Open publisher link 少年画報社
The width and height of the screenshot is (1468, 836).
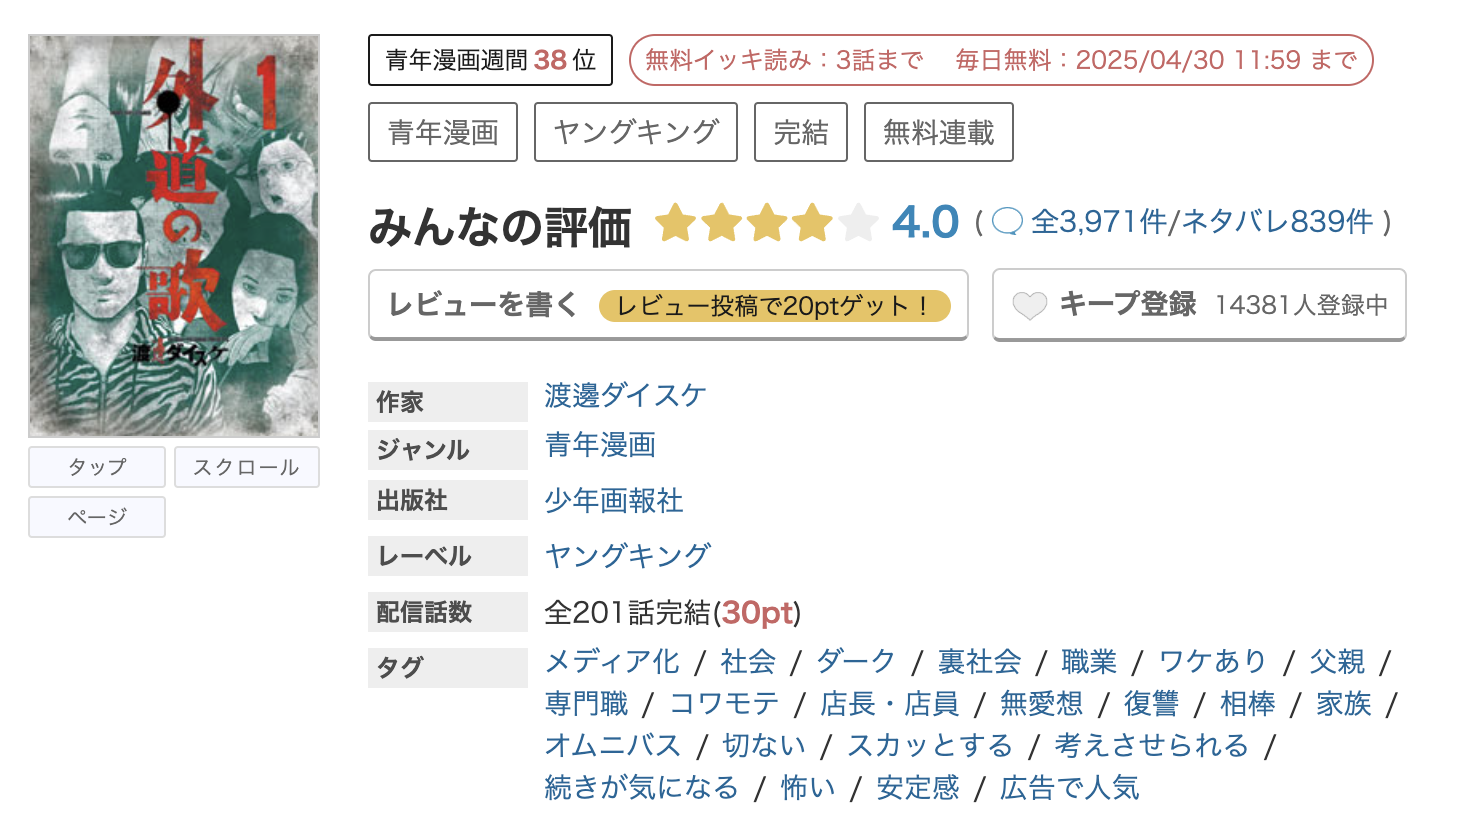pos(613,501)
